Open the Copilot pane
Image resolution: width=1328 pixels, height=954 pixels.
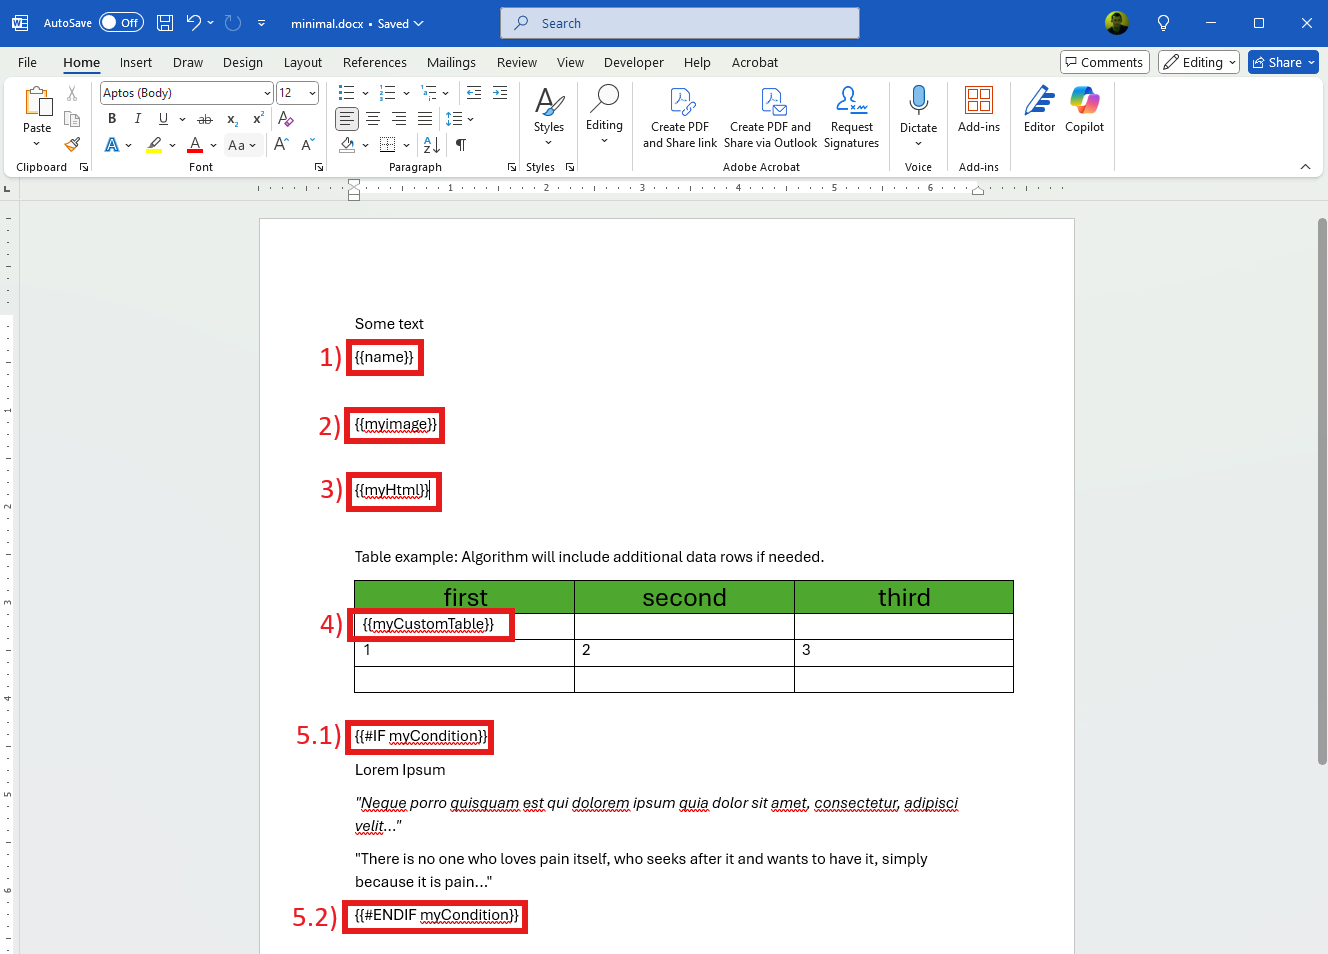point(1084,110)
